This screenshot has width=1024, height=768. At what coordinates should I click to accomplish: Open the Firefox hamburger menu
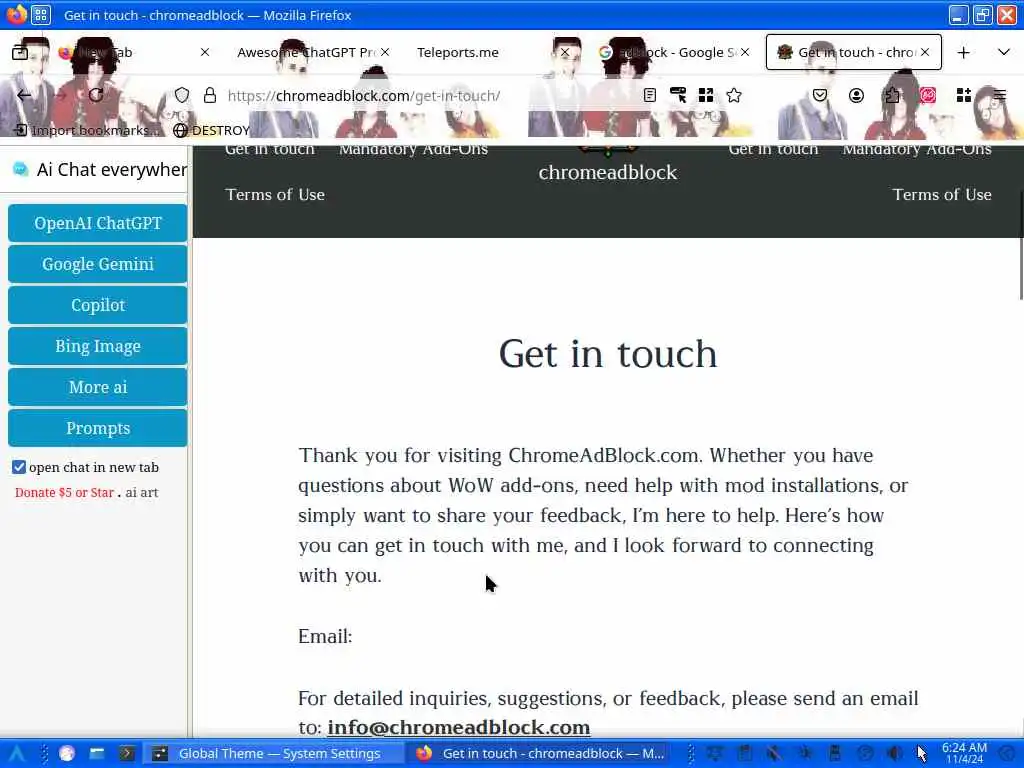1000,95
